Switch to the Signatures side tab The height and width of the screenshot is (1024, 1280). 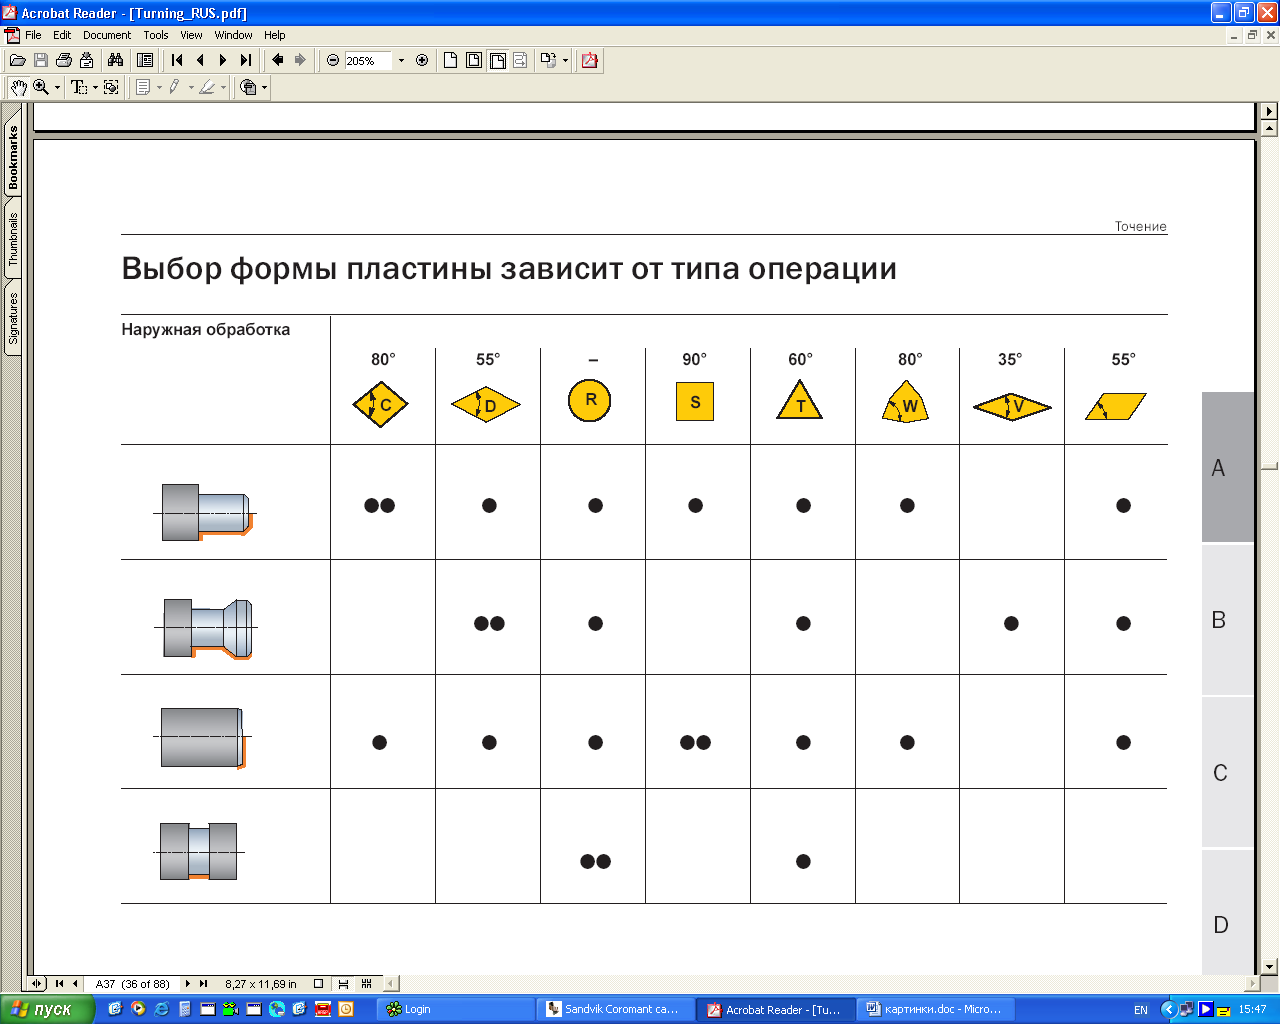coord(13,318)
